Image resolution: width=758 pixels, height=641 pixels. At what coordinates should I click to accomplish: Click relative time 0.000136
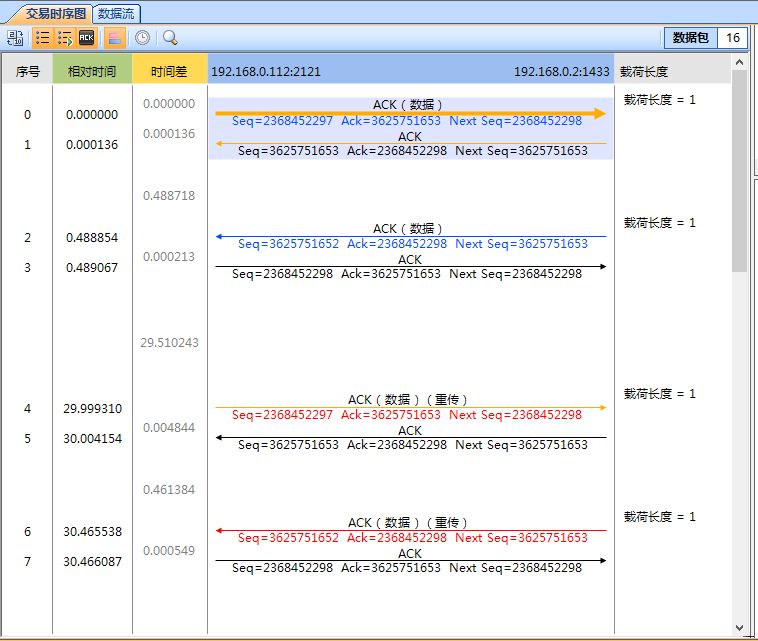pos(92,145)
